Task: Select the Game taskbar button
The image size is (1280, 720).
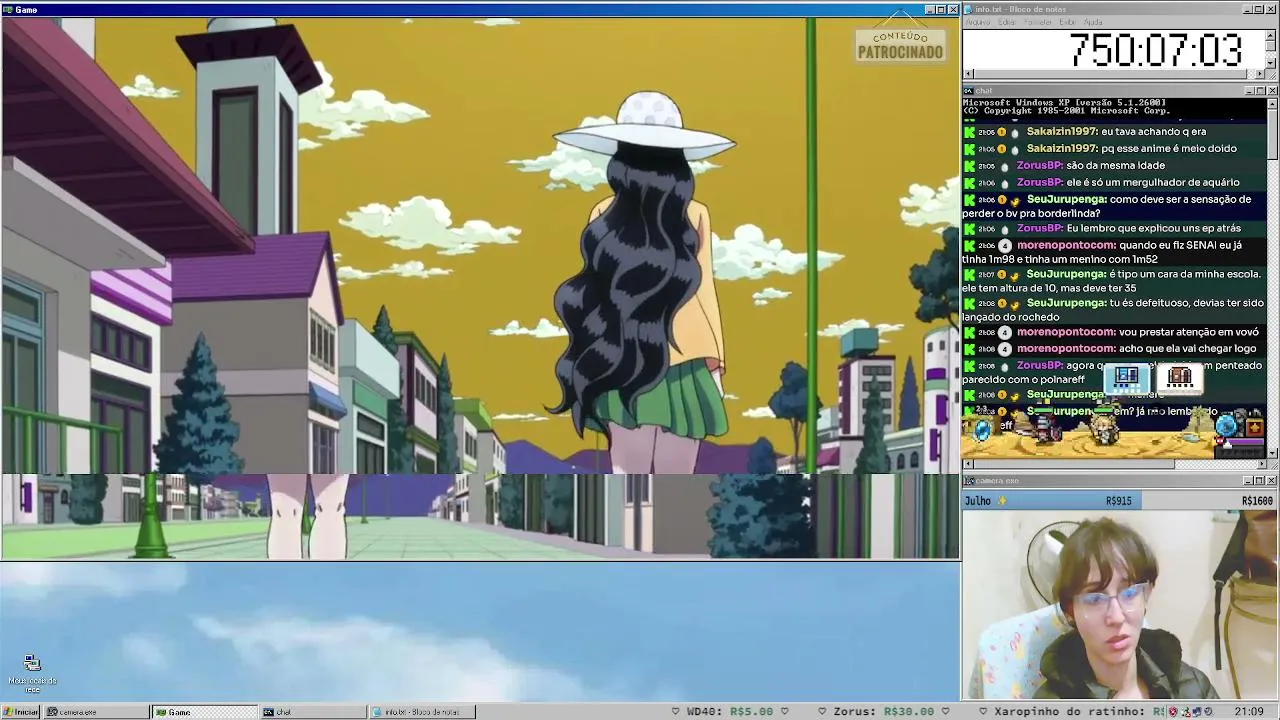Action: tap(205, 712)
